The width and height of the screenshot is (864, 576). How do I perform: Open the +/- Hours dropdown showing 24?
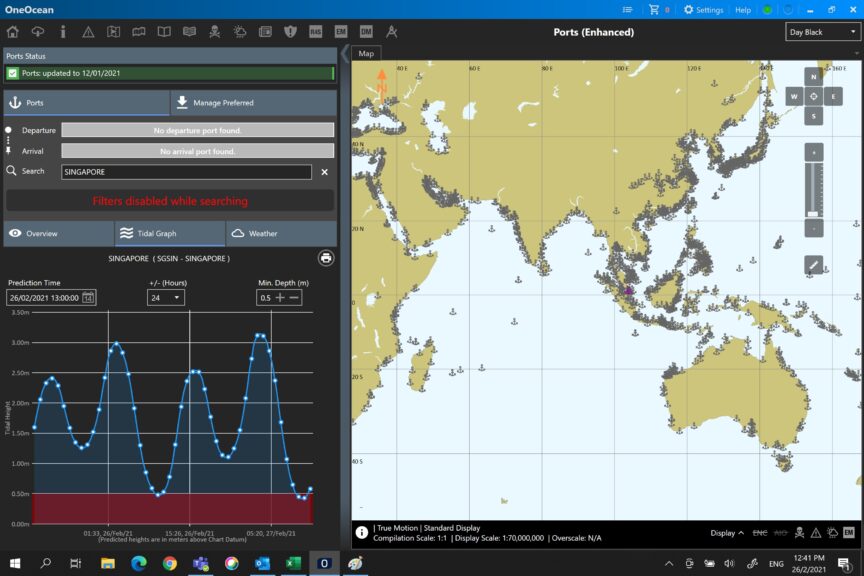[x=166, y=298]
